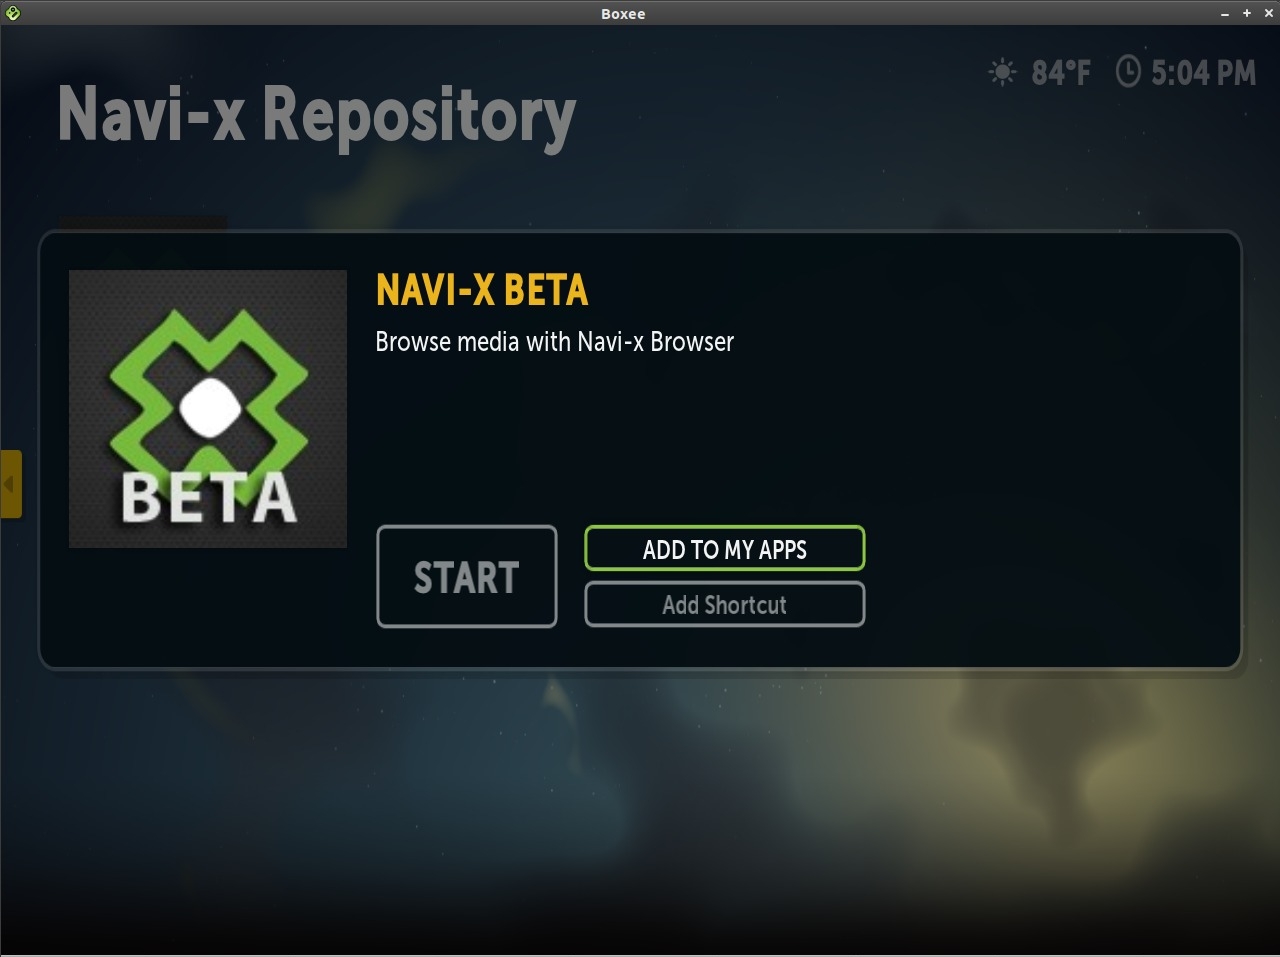
Task: Launch Navi-X with the START button
Action: click(x=466, y=577)
